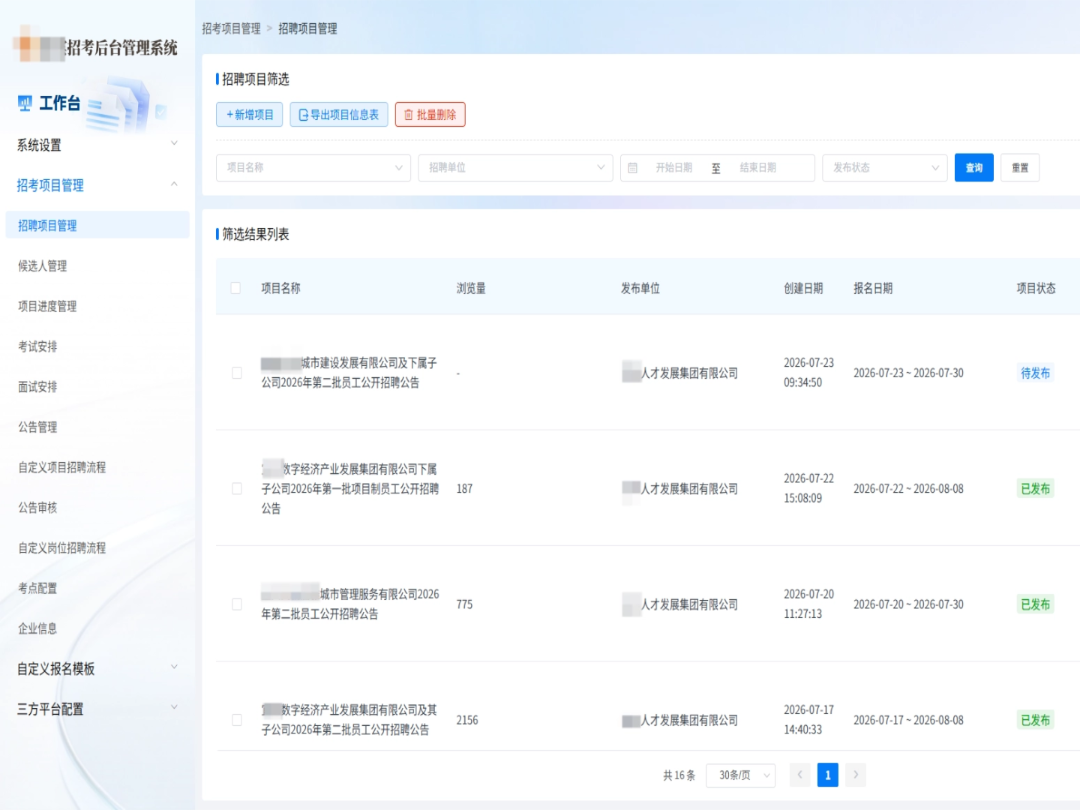The width and height of the screenshot is (1080, 810).
Task: Click the blue 查询 button
Action: click(974, 167)
